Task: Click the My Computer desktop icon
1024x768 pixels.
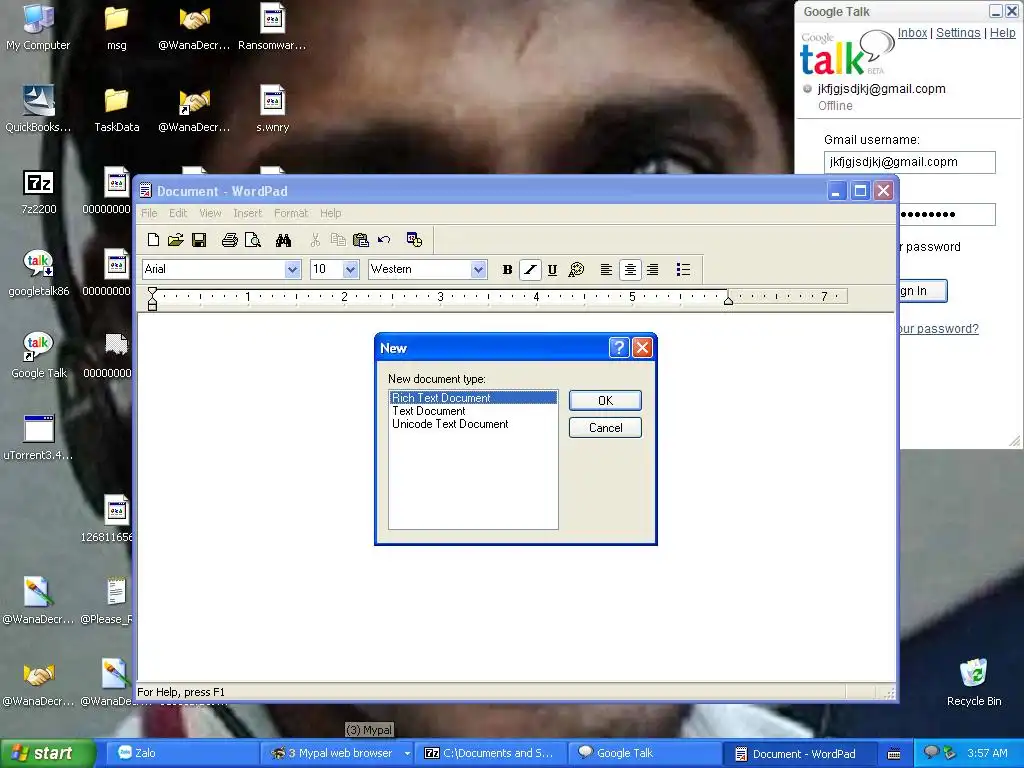Action: click(38, 27)
